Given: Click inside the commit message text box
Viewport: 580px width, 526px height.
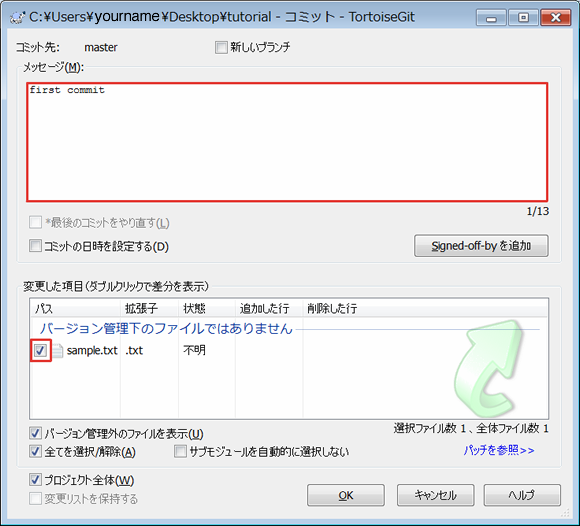Looking at the screenshot, I should click(287, 142).
